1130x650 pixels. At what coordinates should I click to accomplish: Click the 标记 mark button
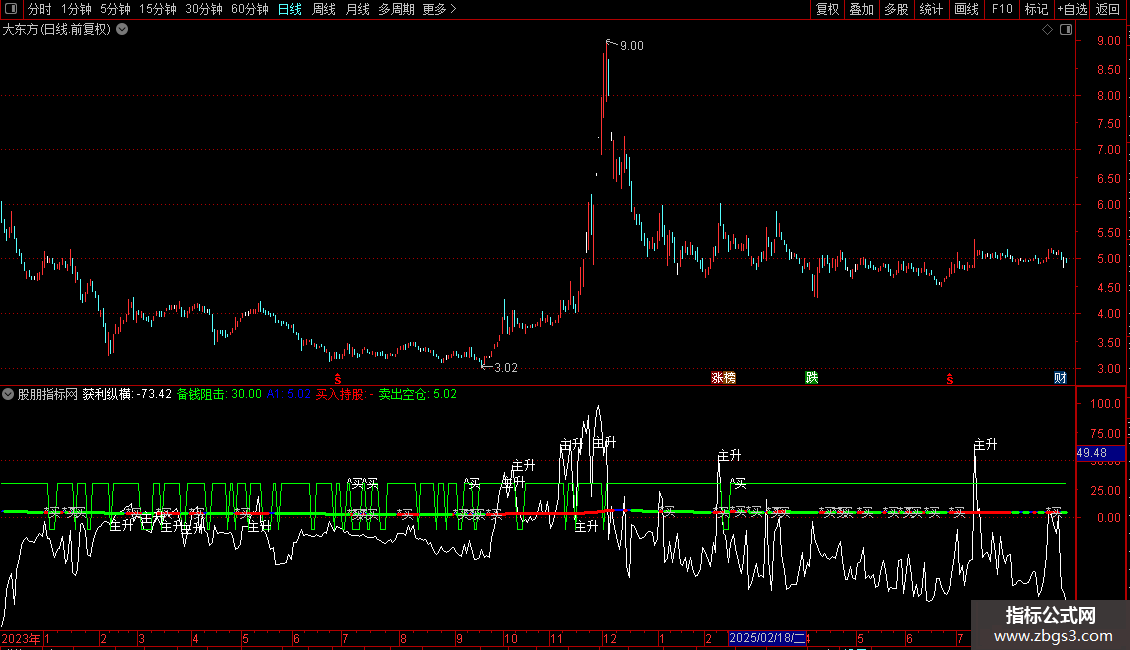(x=1036, y=9)
